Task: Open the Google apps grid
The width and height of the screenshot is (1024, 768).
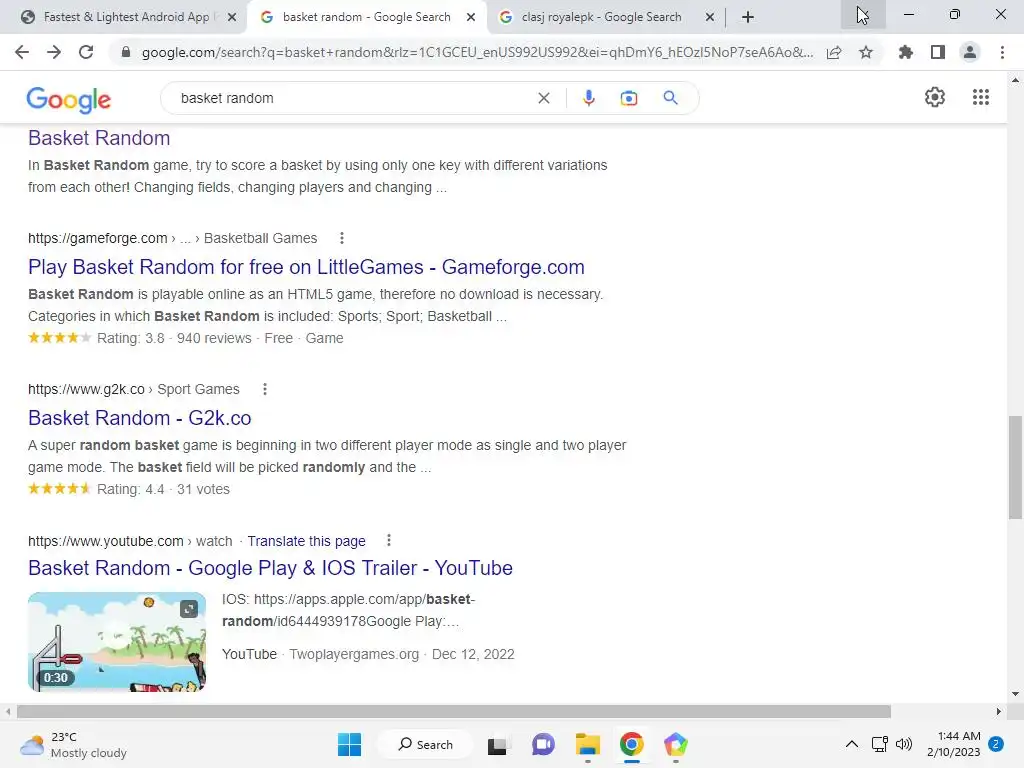Action: (981, 97)
